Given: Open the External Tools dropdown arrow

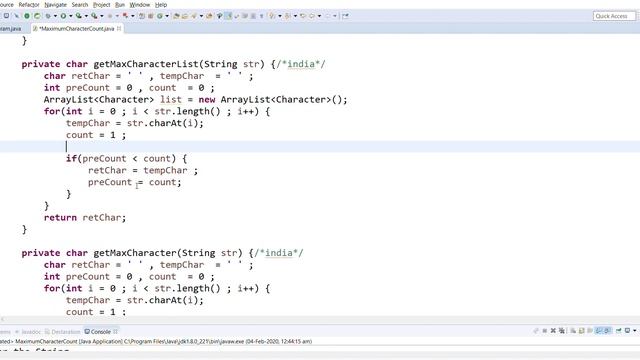Looking at the screenshot, I should [102, 16].
